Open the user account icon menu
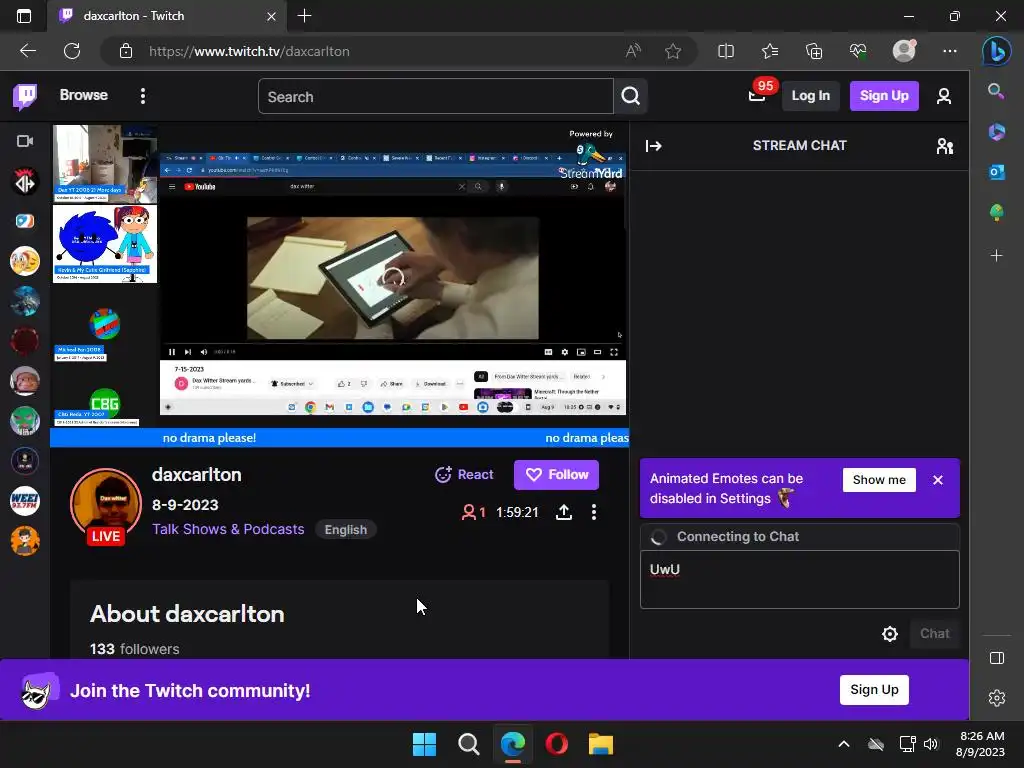 coord(944,97)
